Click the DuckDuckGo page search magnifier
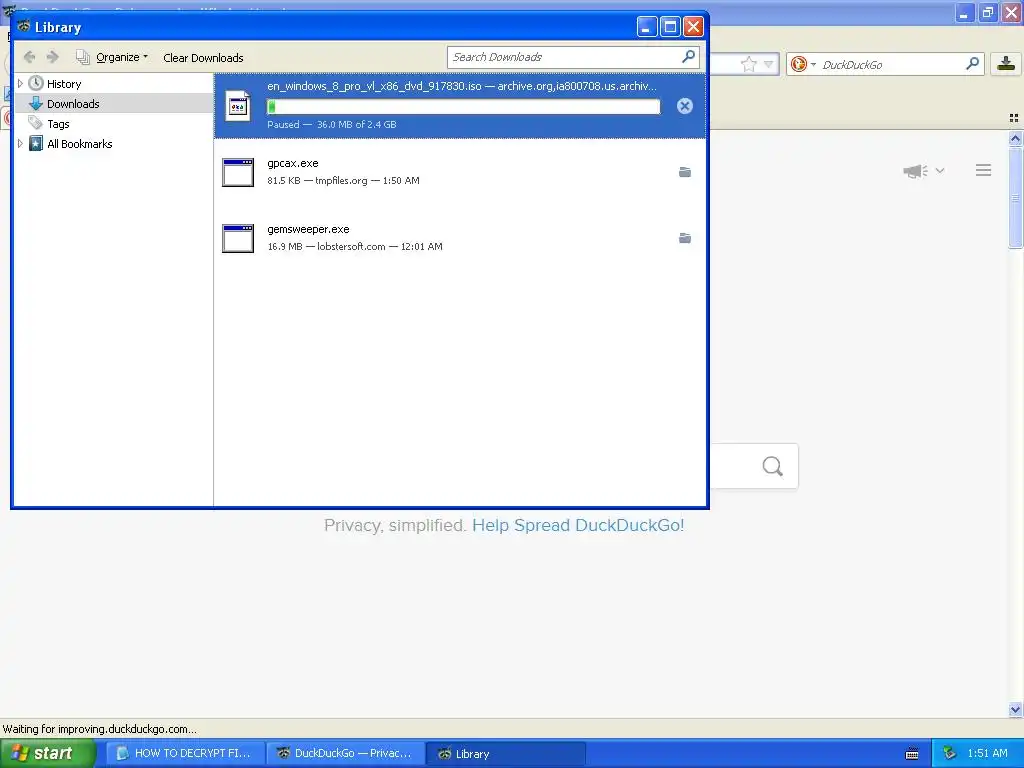1024x768 pixels. pyautogui.click(x=773, y=466)
